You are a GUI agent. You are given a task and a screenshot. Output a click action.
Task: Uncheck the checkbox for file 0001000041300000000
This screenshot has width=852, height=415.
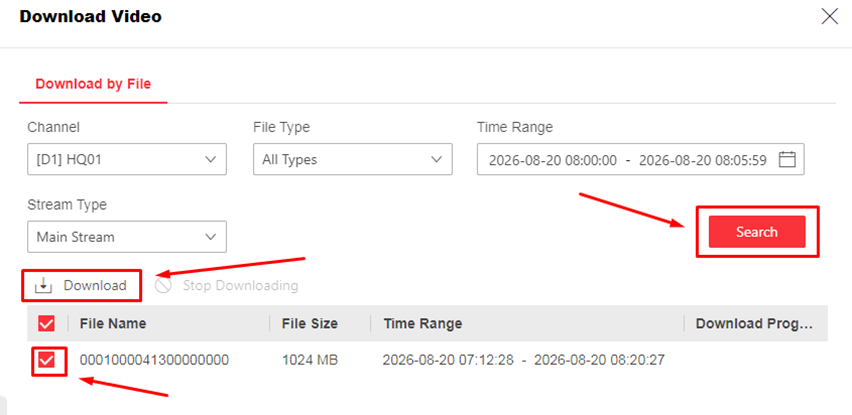47,360
